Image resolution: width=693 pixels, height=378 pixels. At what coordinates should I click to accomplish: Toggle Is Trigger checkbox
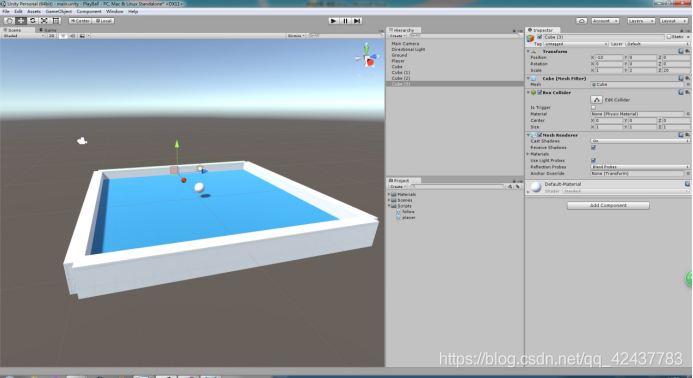click(x=594, y=107)
